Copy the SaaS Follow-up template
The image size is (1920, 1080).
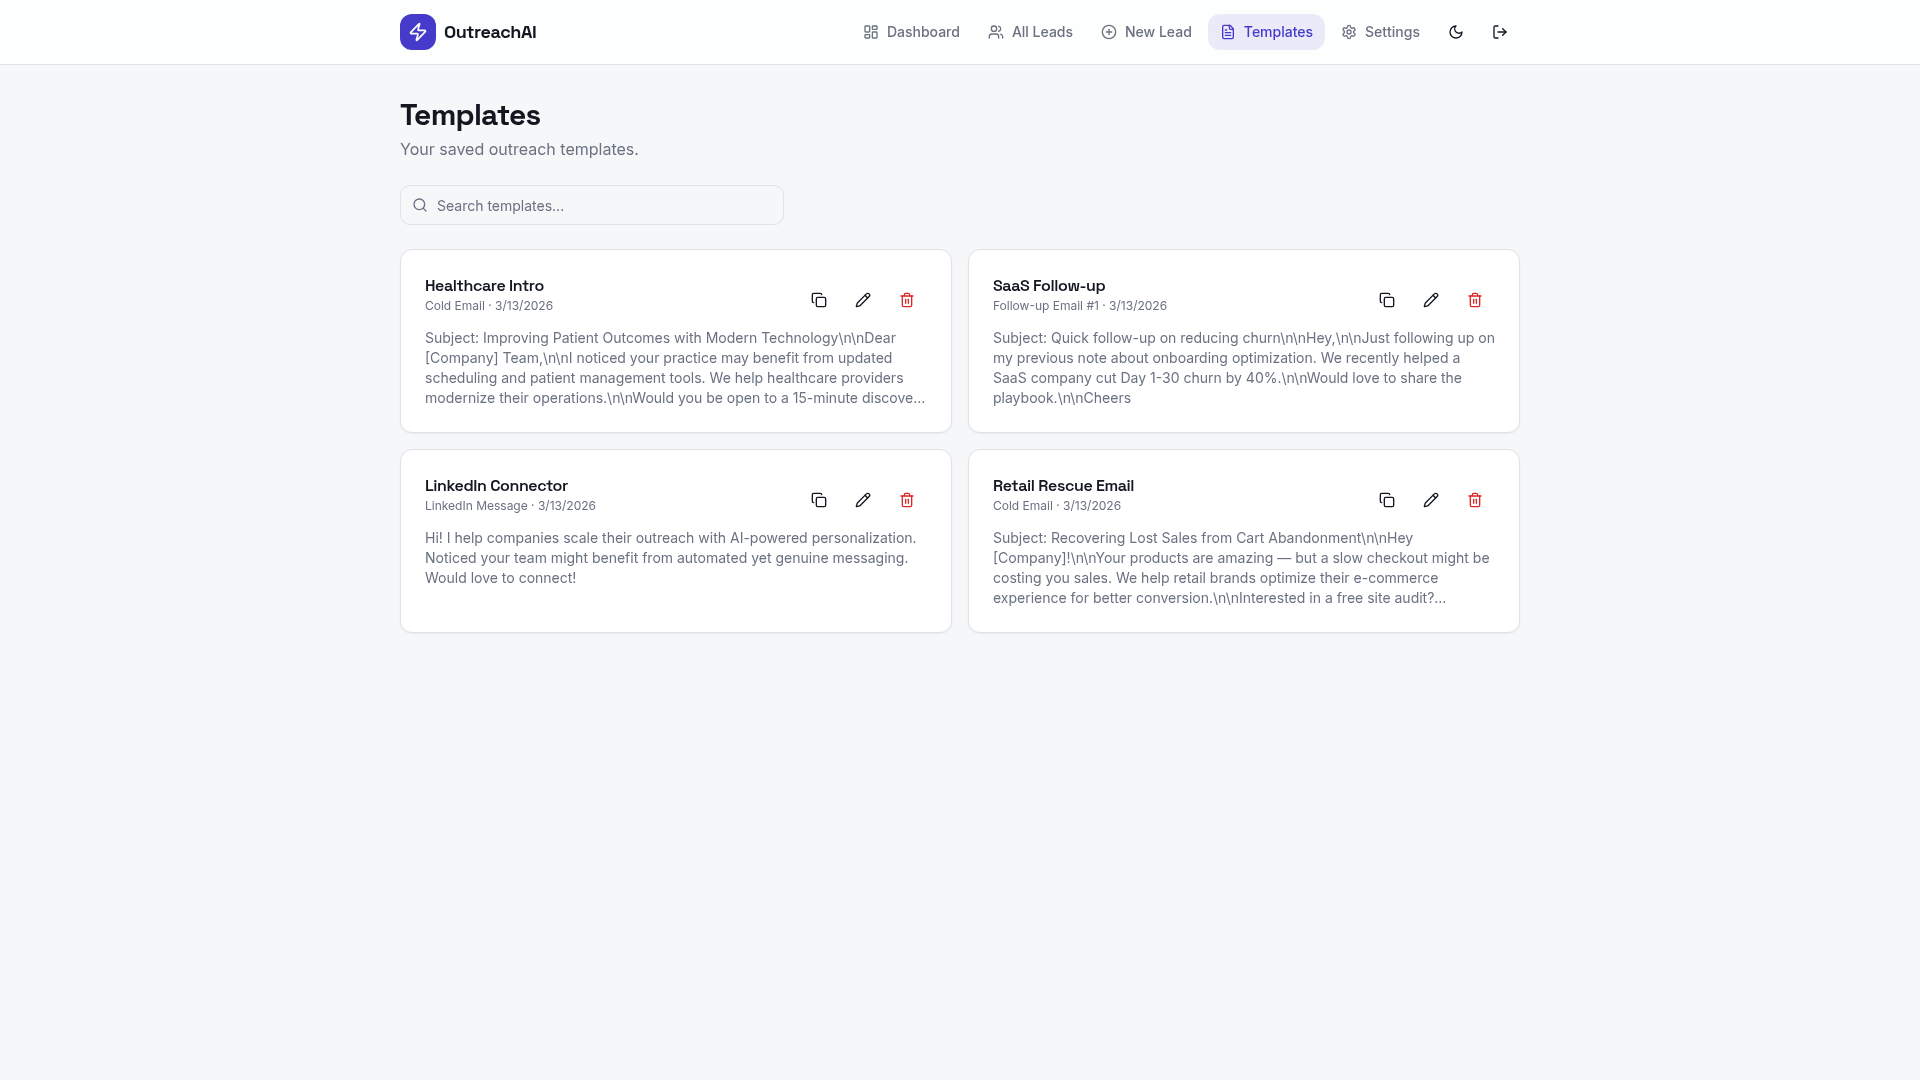click(x=1387, y=300)
